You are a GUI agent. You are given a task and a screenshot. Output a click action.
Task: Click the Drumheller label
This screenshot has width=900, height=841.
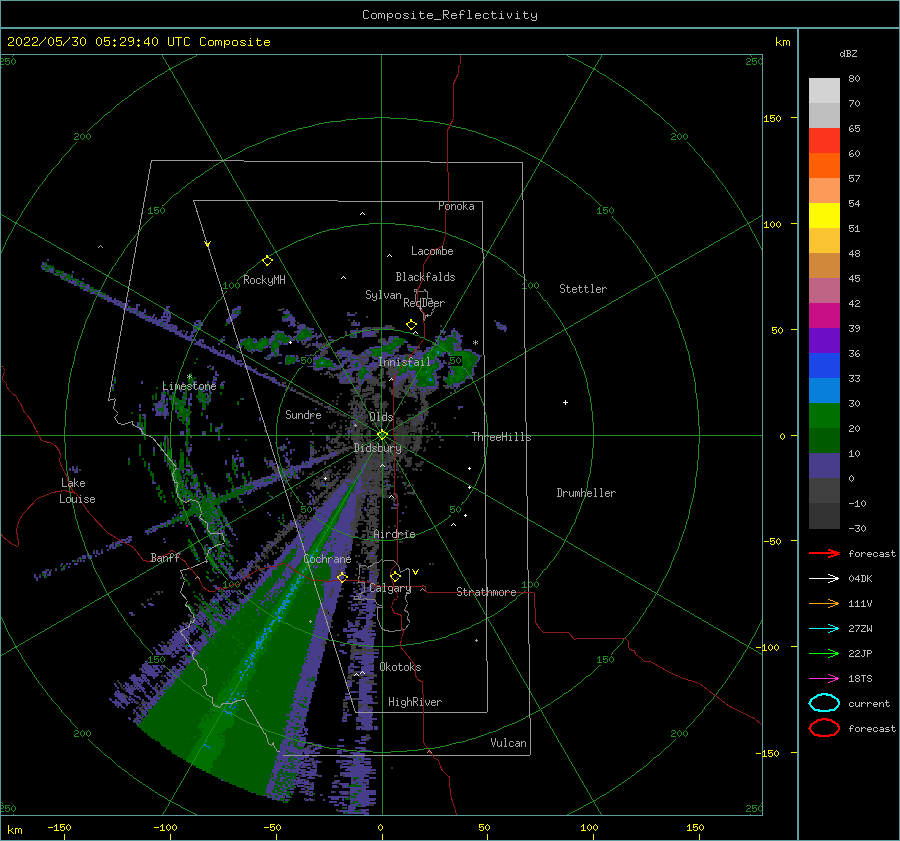pos(586,493)
